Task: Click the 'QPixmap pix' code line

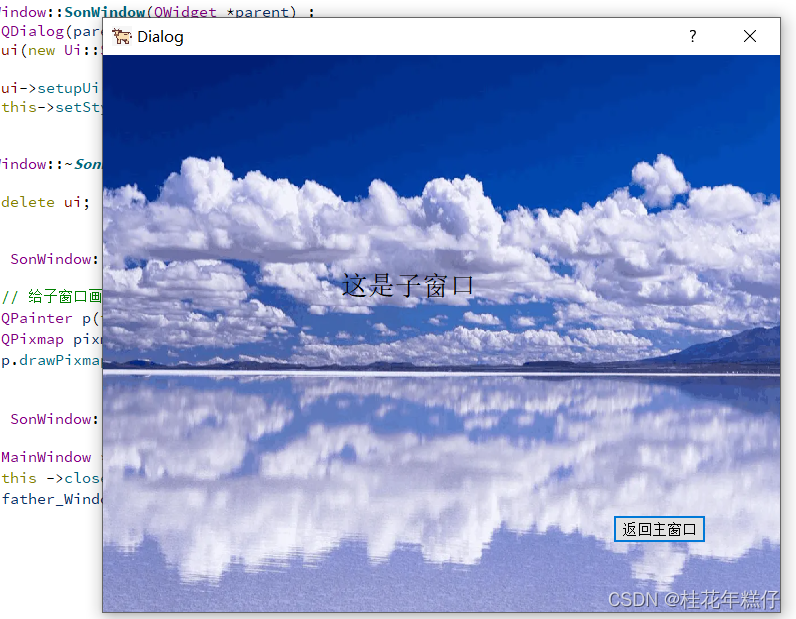Action: pos(52,339)
